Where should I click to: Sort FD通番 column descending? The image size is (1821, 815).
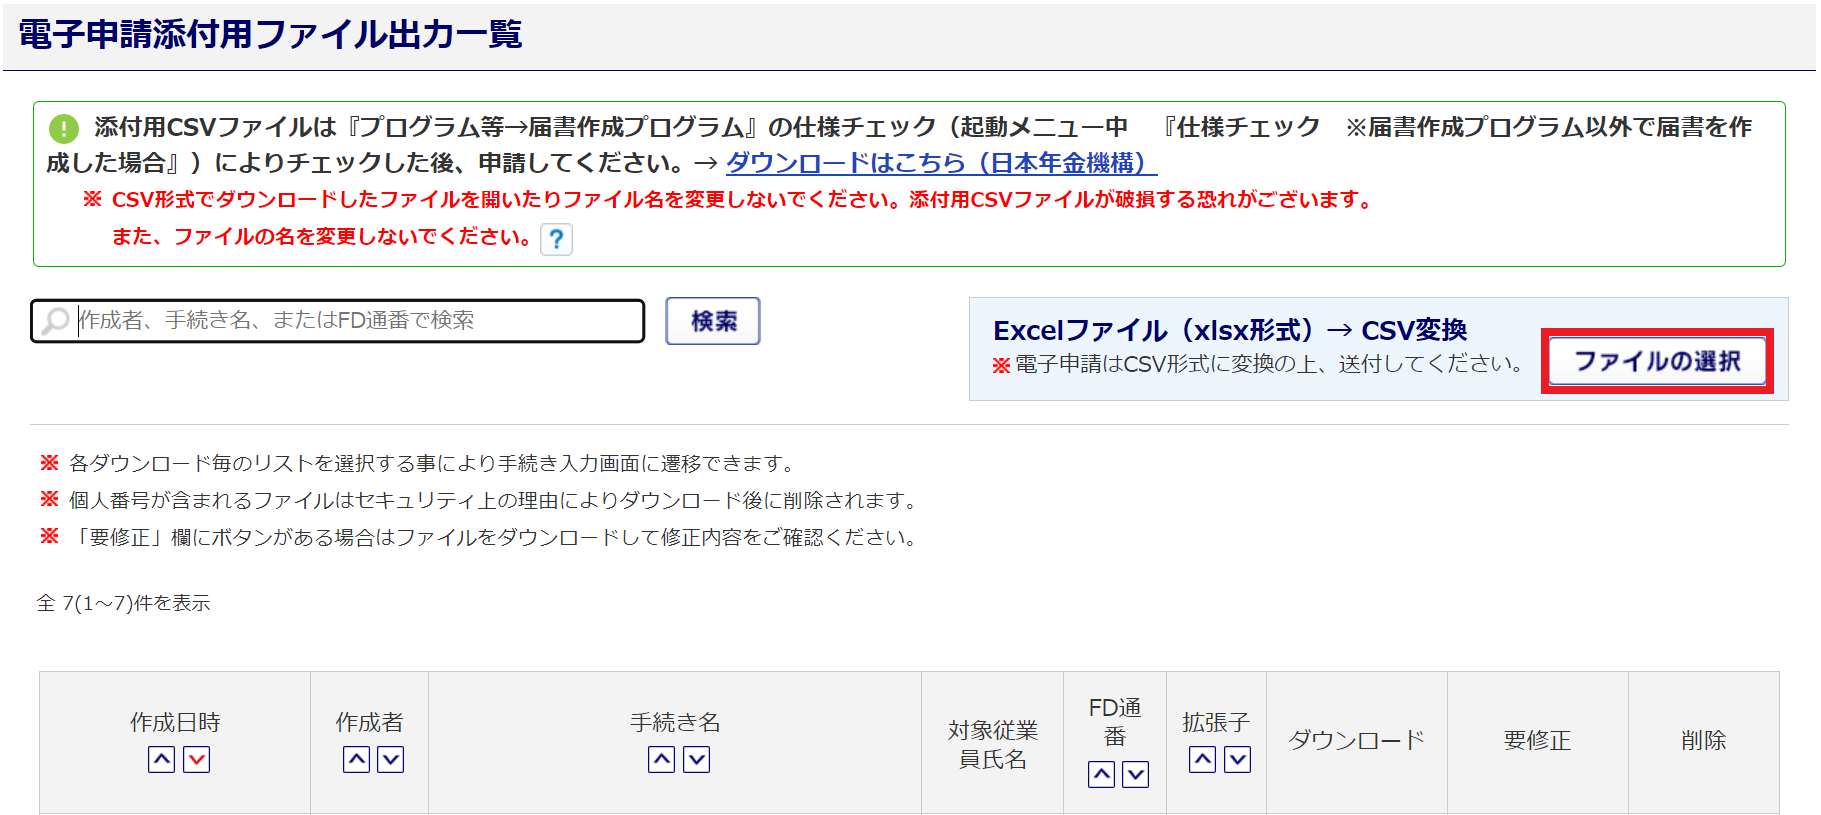[x=1135, y=774]
